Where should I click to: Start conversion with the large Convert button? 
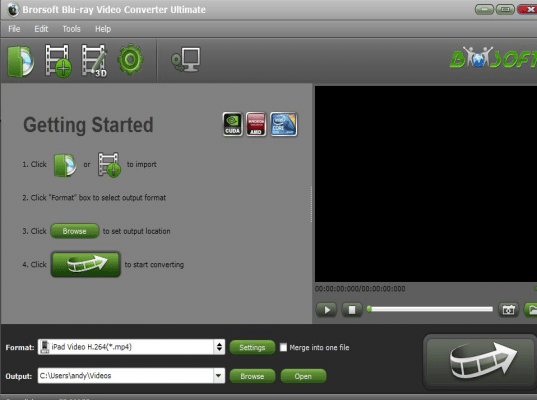[481, 362]
